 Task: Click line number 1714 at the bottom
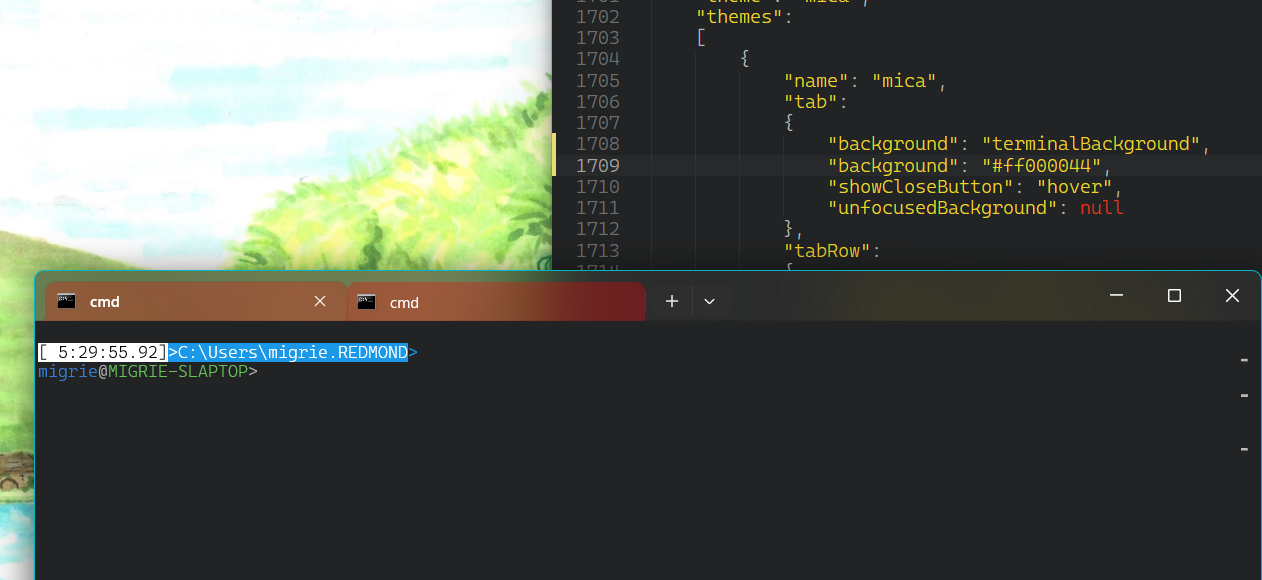click(x=600, y=265)
